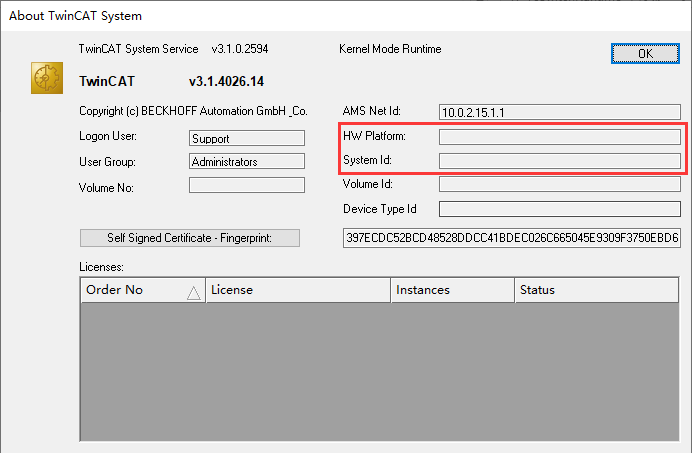Click the empty System Id field
The image size is (692, 453).
[560, 161]
